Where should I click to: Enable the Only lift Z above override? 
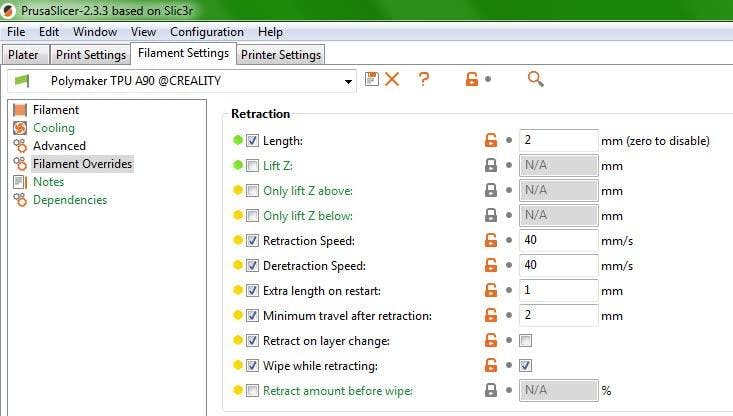click(253, 191)
